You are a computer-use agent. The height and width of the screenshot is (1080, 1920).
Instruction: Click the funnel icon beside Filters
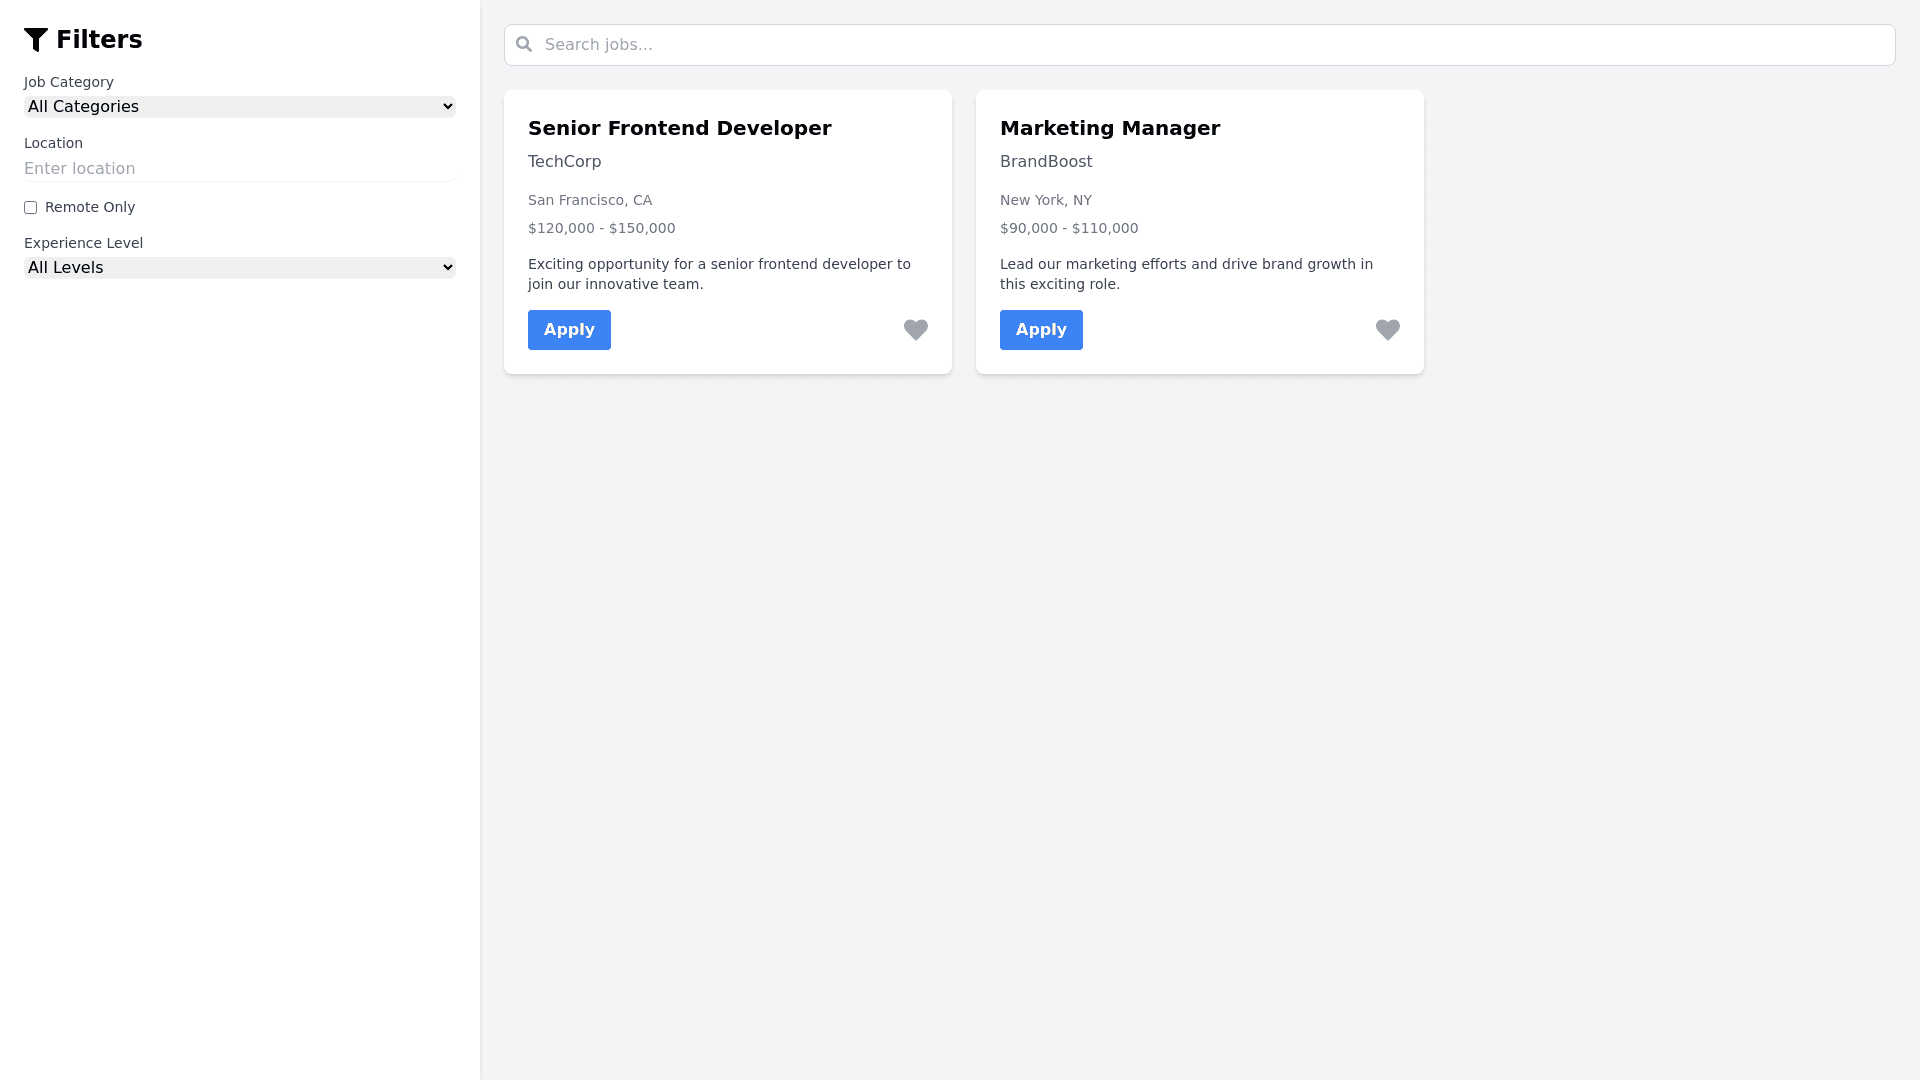point(36,40)
